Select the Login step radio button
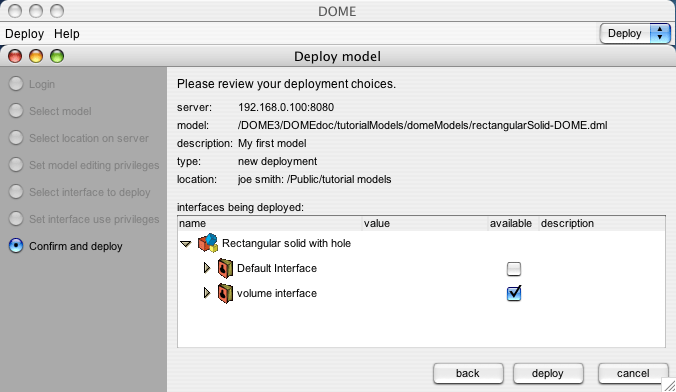 (16, 84)
